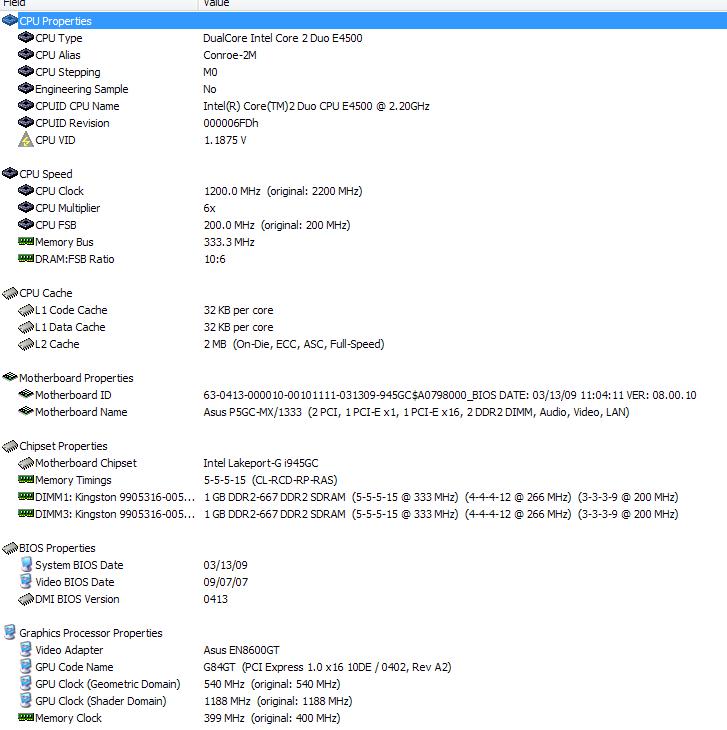The height and width of the screenshot is (730, 727).
Task: Click the L2 Cache value 2 MB (On-Die...)
Action: tap(294, 344)
